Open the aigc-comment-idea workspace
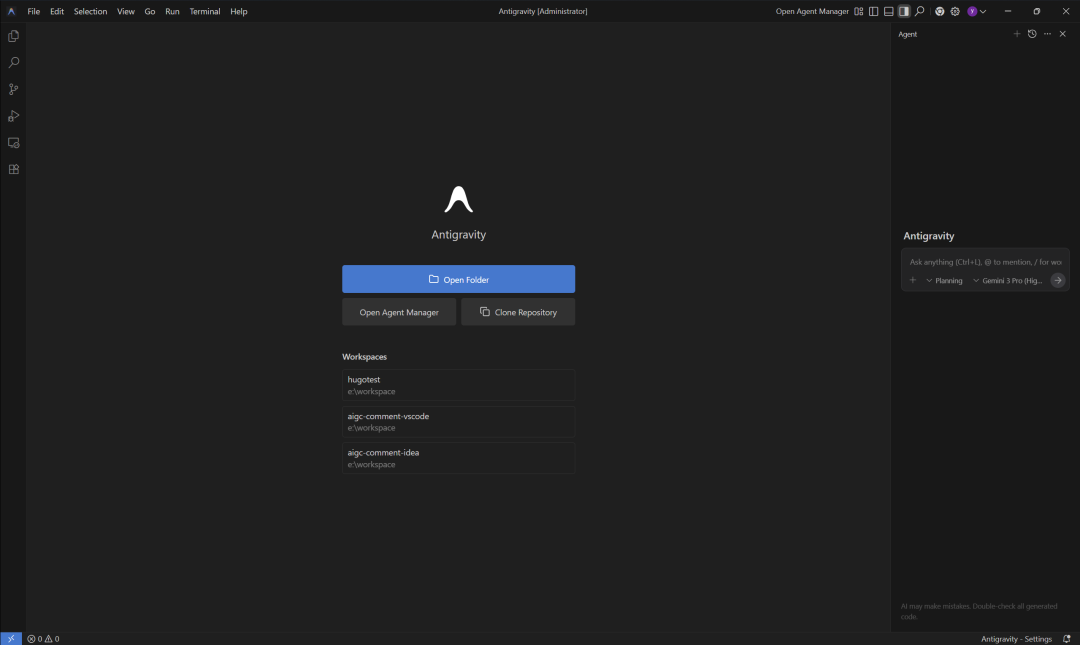This screenshot has width=1080, height=645. 458,458
